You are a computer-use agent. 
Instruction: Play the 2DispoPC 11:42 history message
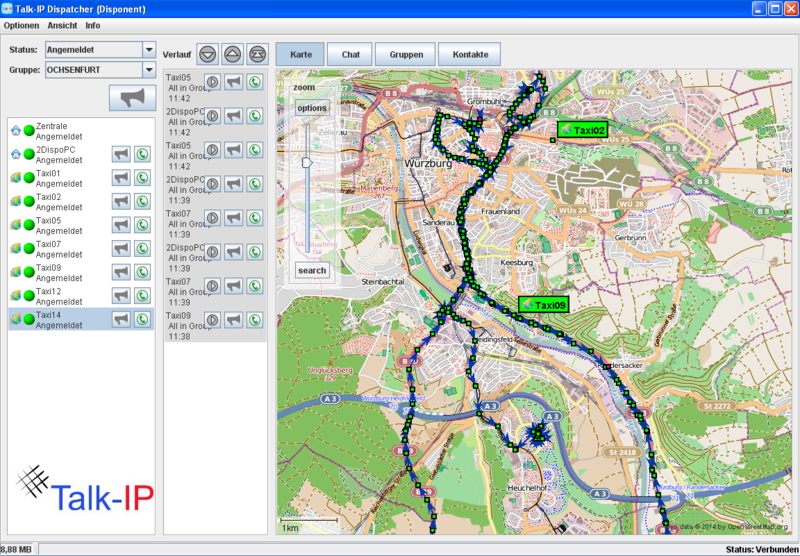[212, 116]
